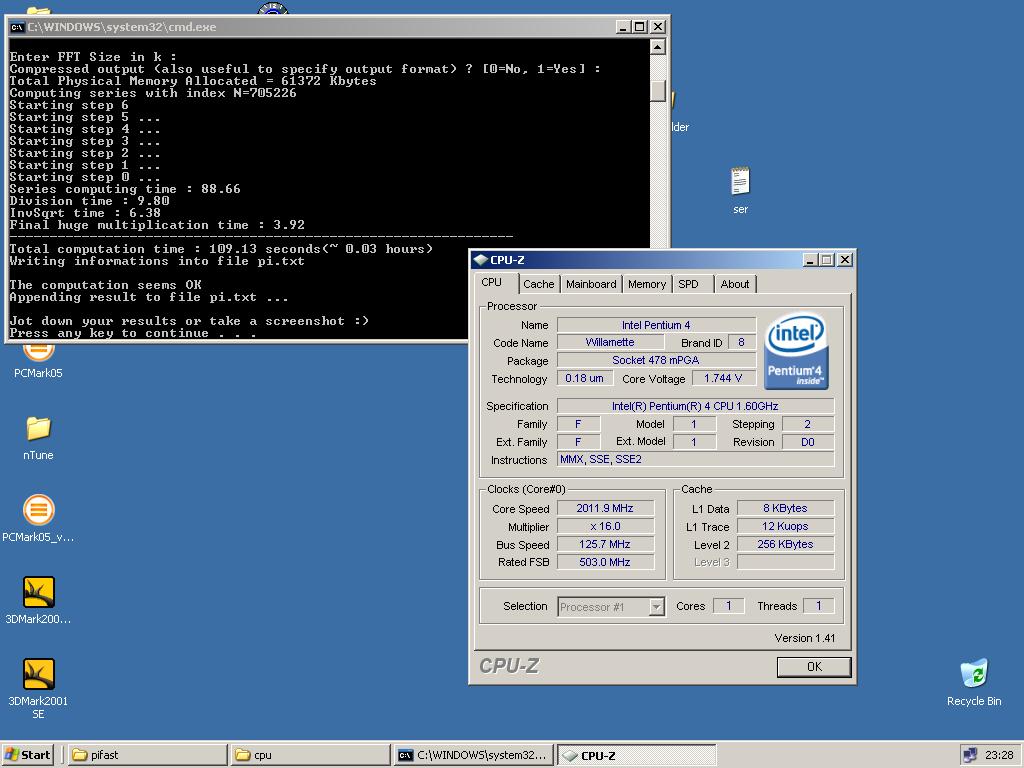
Task: Click the Revision value D0
Action: point(808,442)
